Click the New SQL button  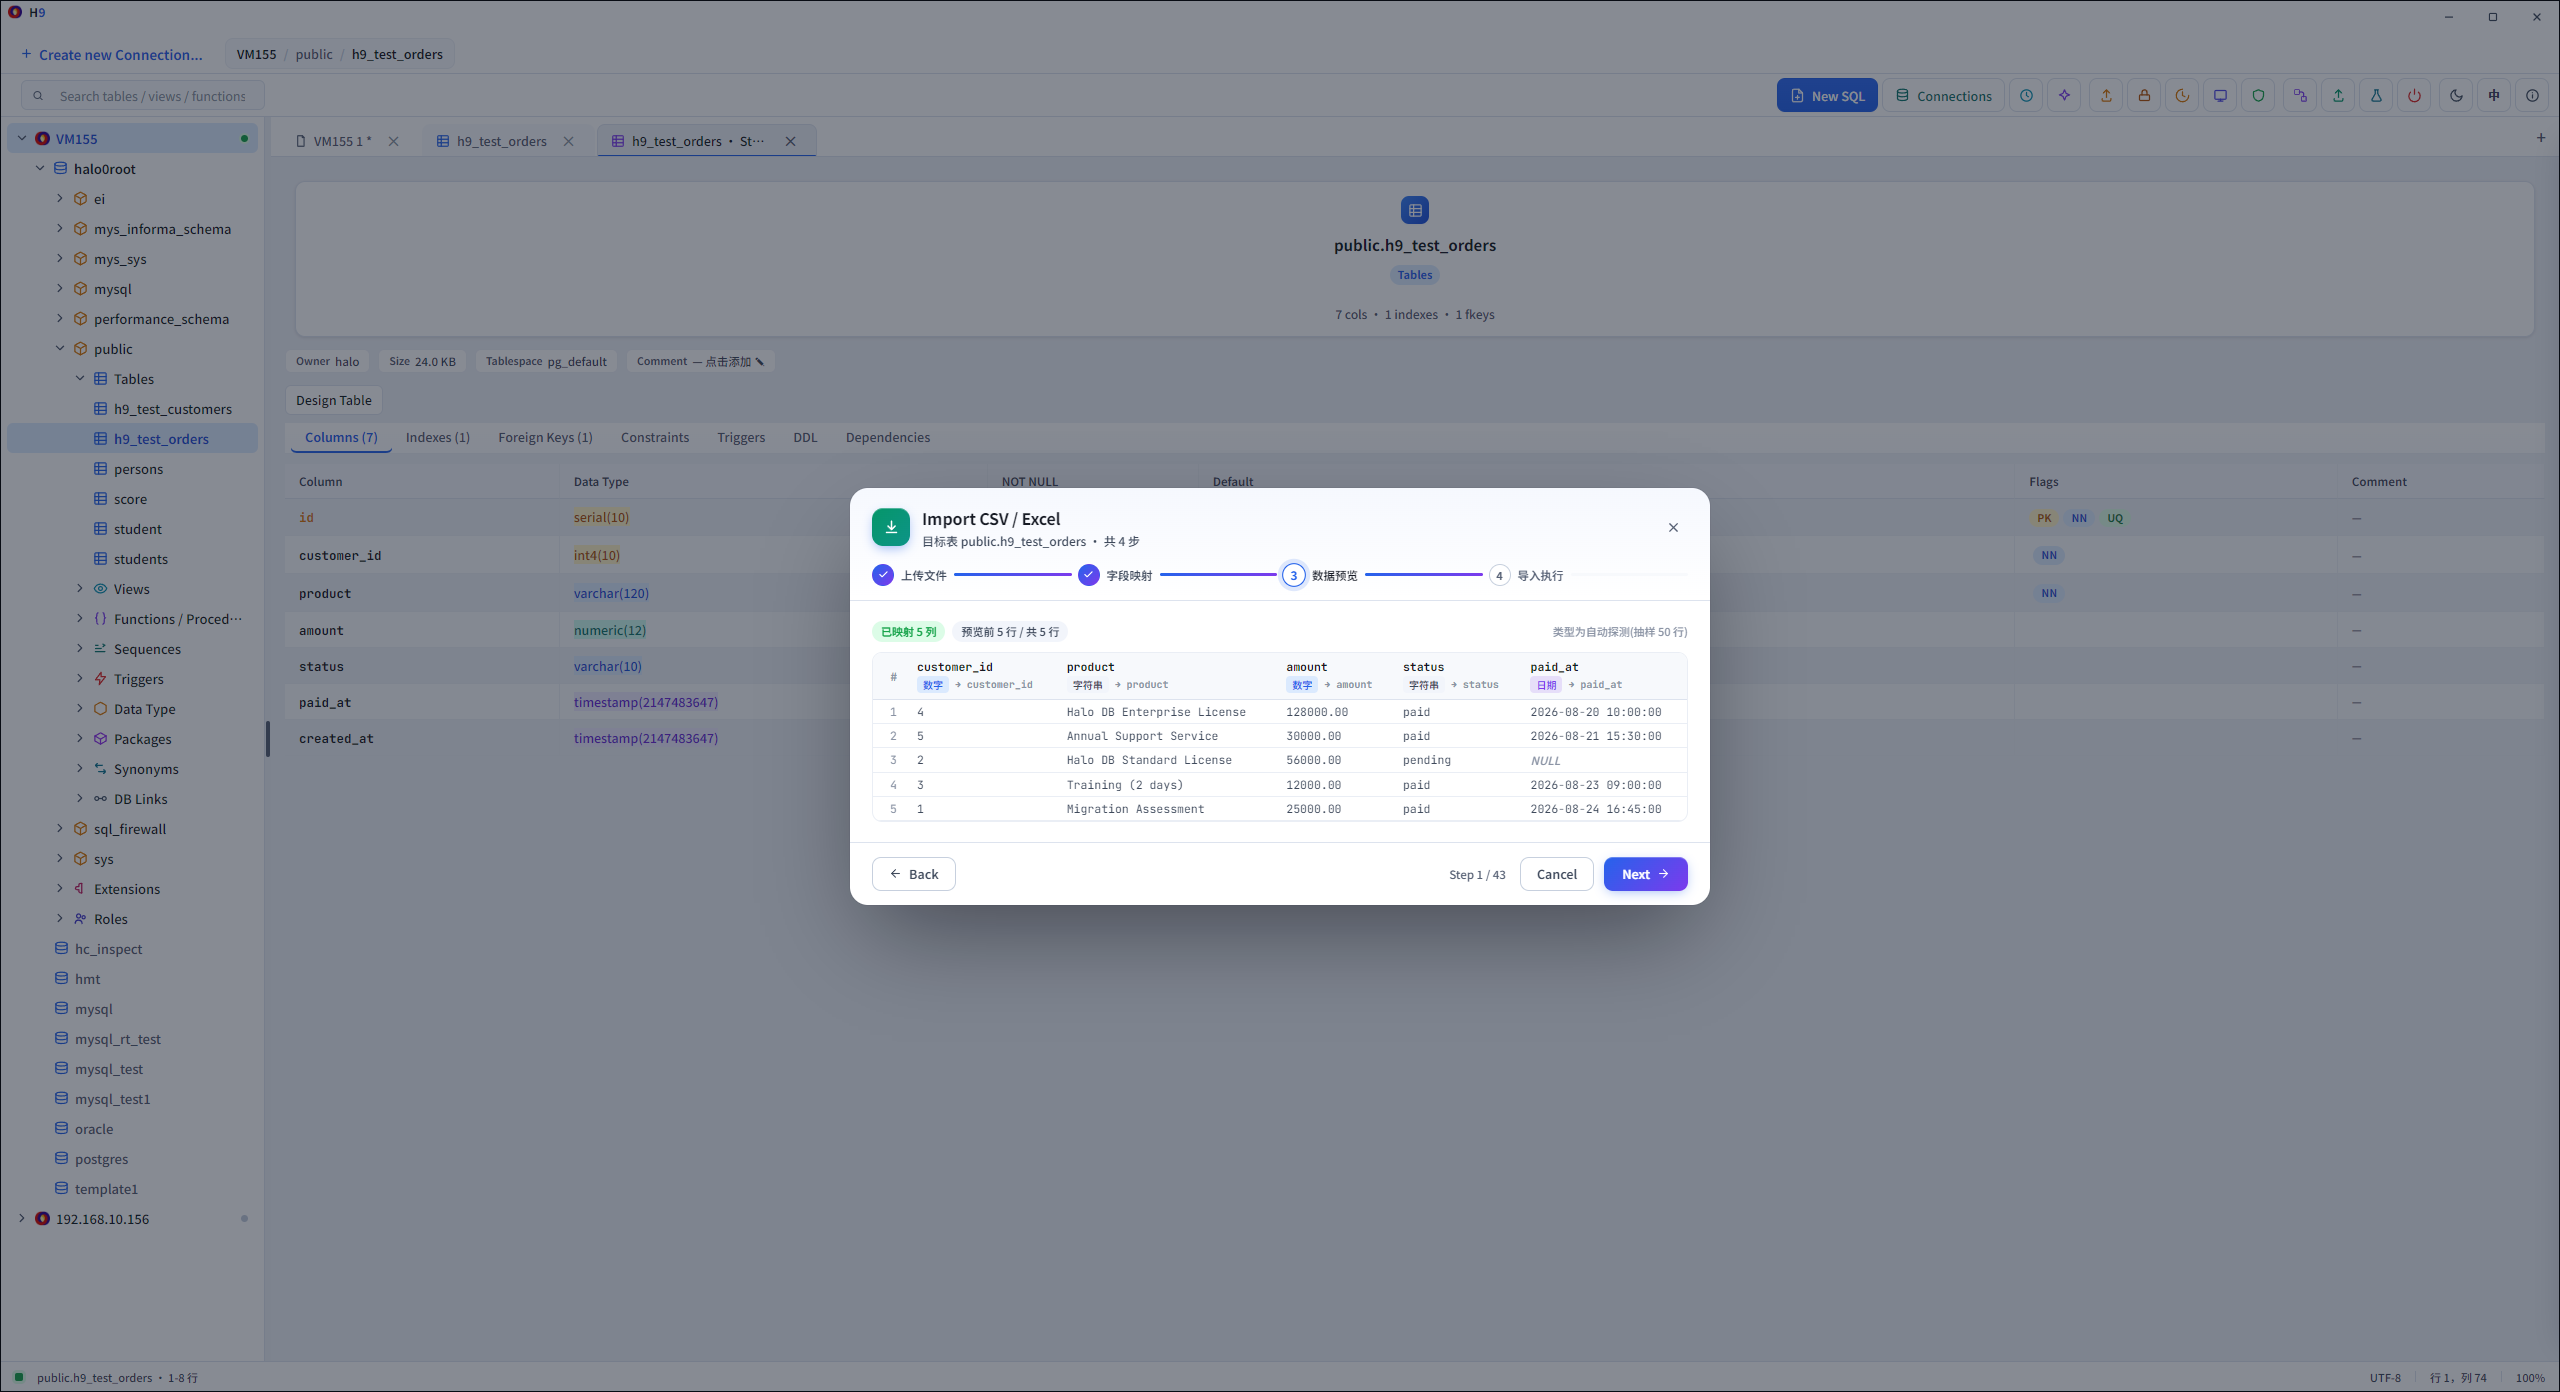click(1827, 96)
